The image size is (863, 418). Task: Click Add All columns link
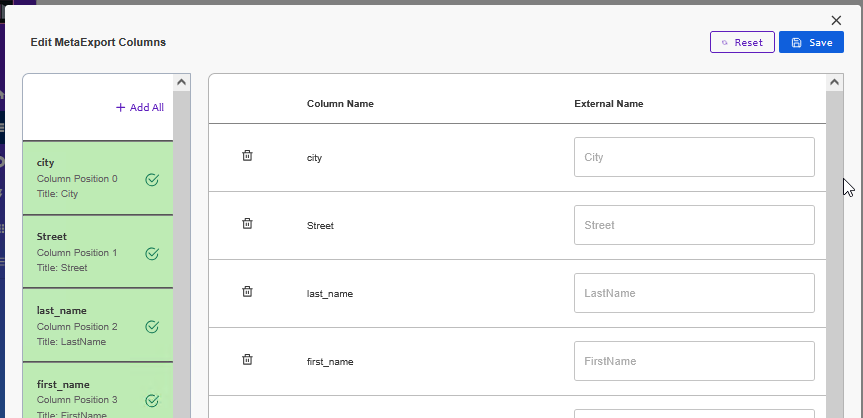click(x=140, y=108)
